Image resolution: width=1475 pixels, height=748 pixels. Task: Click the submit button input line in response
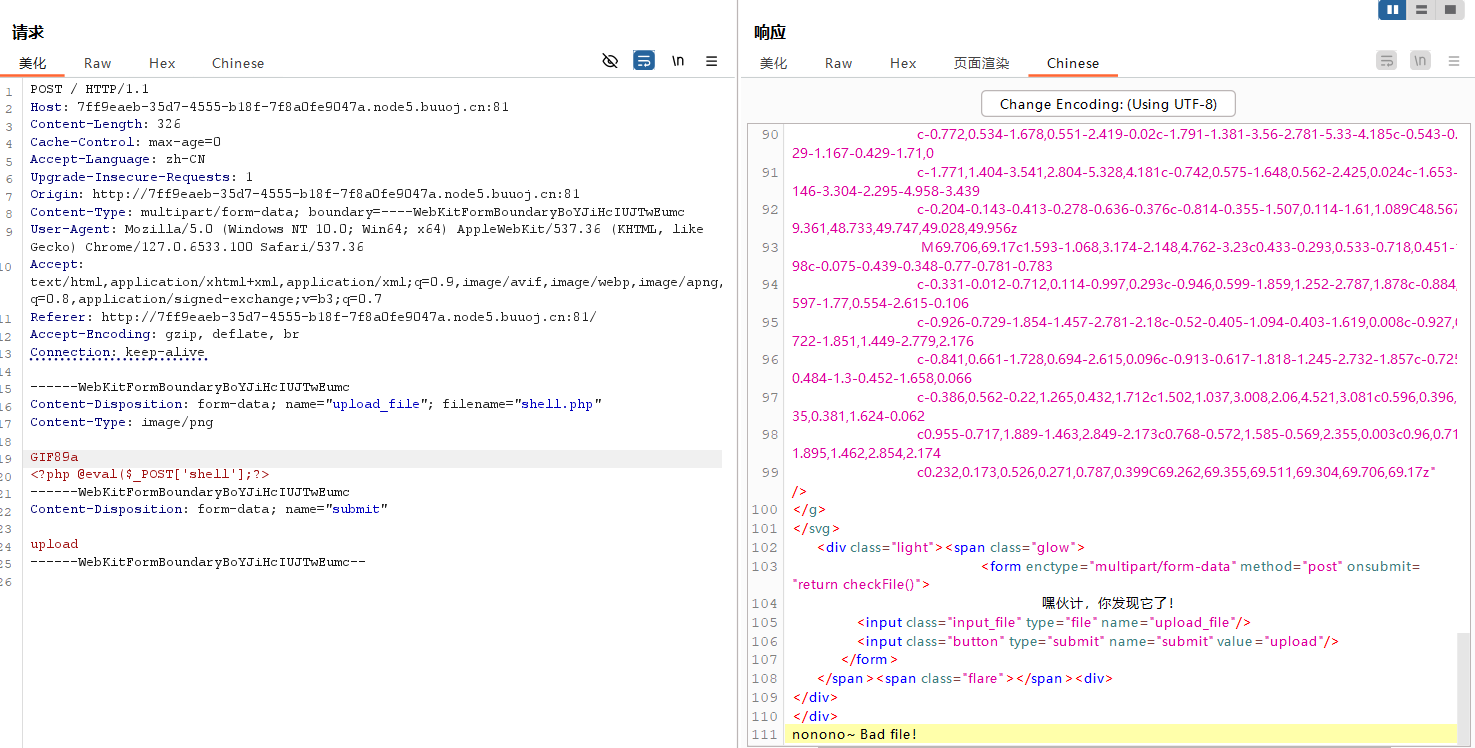click(1097, 641)
